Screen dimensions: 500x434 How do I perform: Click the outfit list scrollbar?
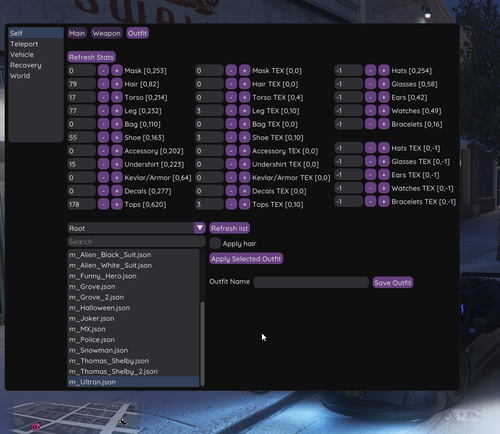click(x=203, y=343)
